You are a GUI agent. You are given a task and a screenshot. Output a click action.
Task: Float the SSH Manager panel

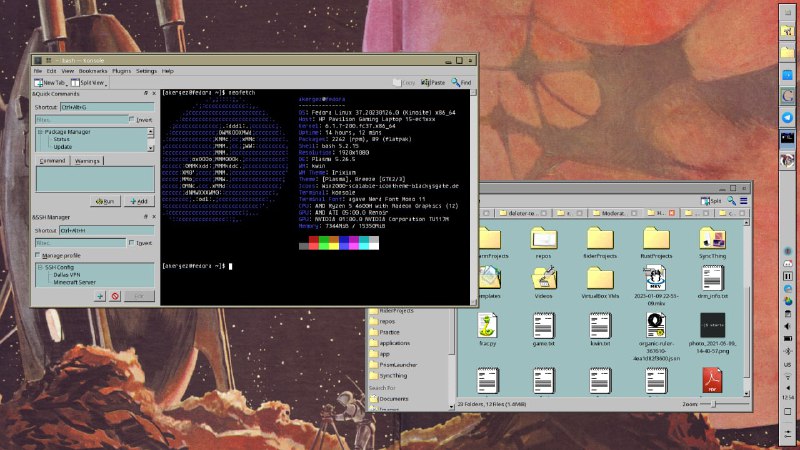click(145, 217)
